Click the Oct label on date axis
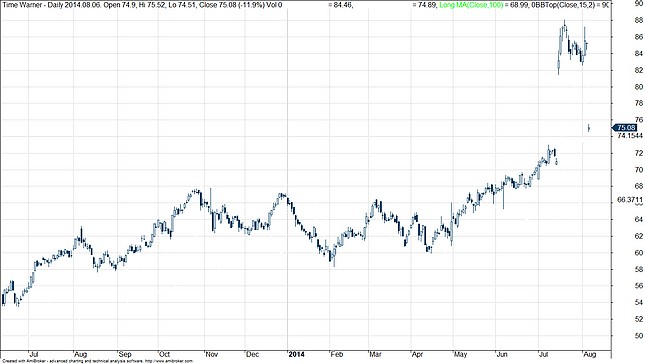 [x=165, y=354]
